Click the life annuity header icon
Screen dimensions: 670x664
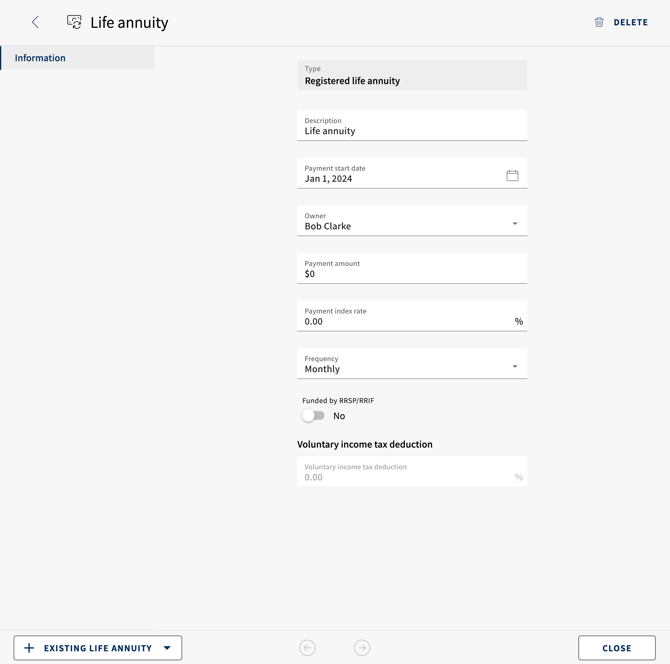click(74, 22)
